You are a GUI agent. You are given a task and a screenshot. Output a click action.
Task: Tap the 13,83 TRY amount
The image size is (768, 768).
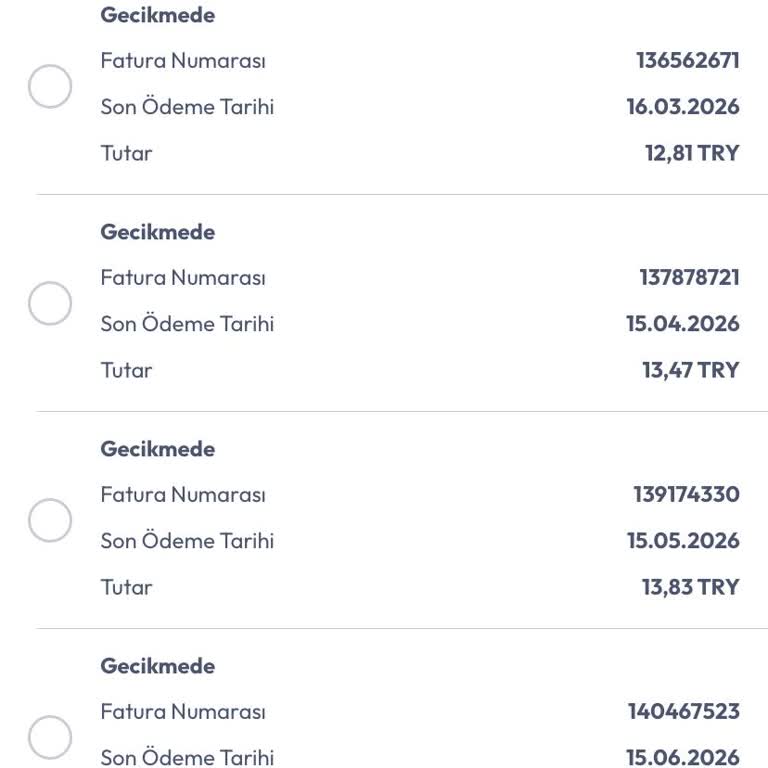691,587
